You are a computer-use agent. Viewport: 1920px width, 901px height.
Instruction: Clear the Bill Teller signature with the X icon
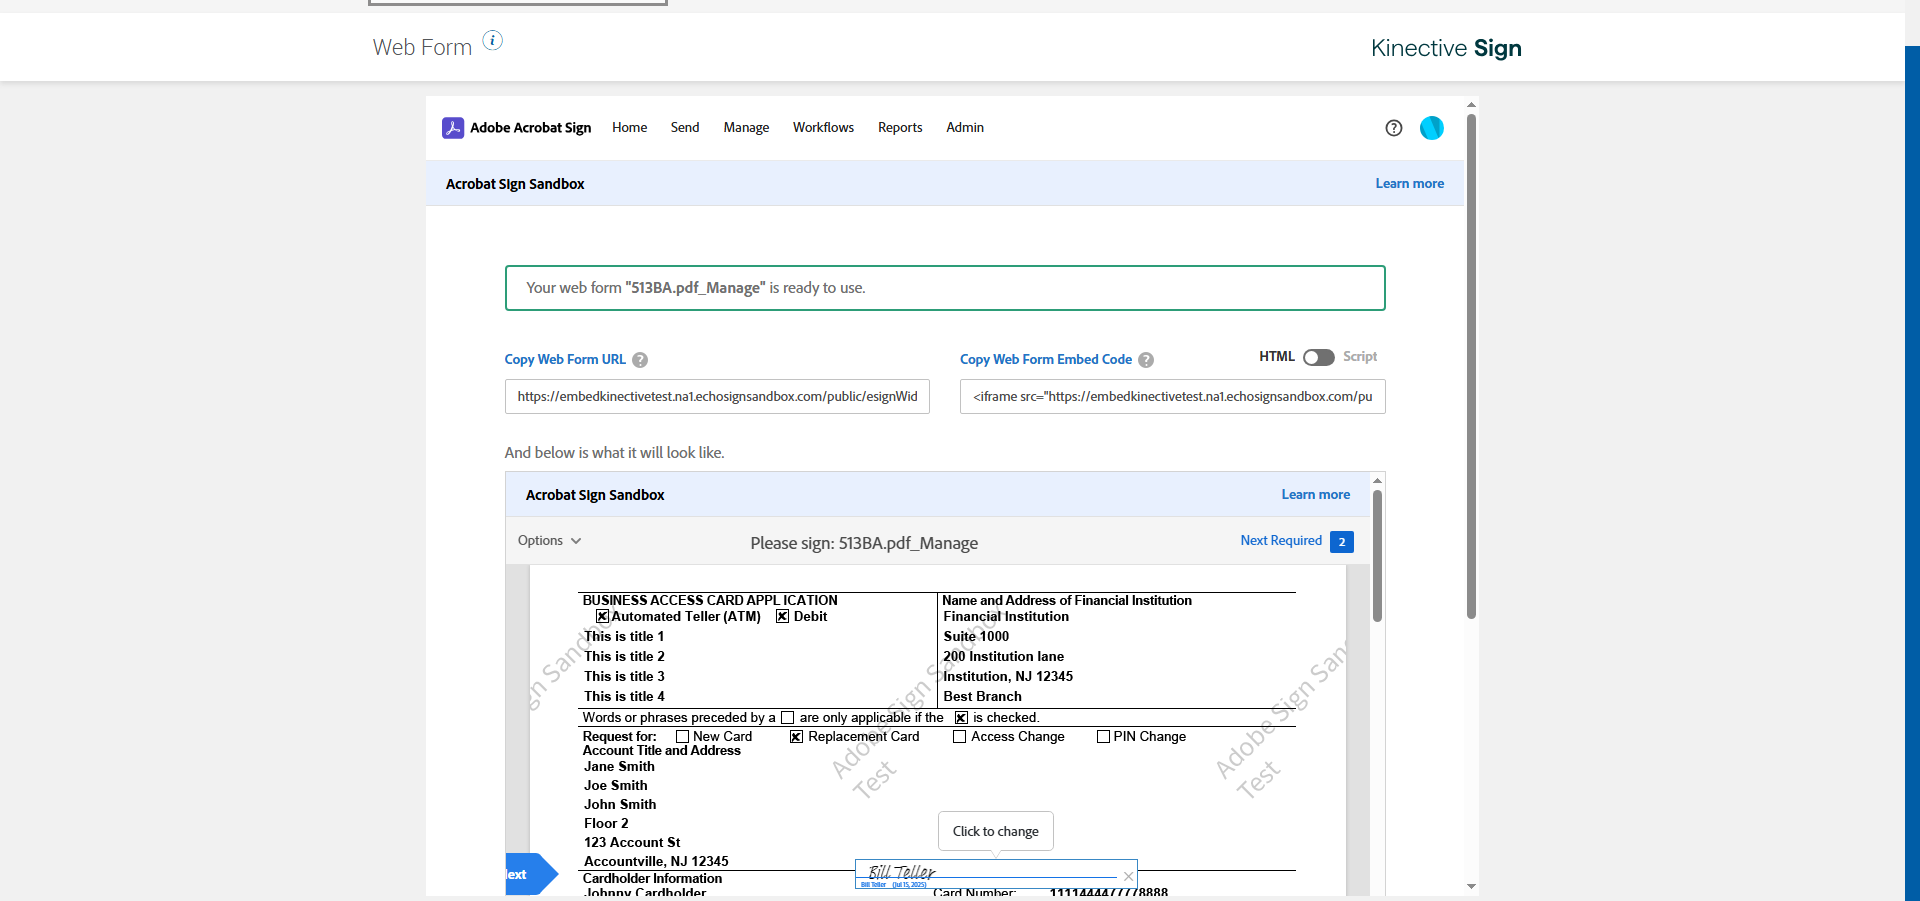[x=1128, y=876]
